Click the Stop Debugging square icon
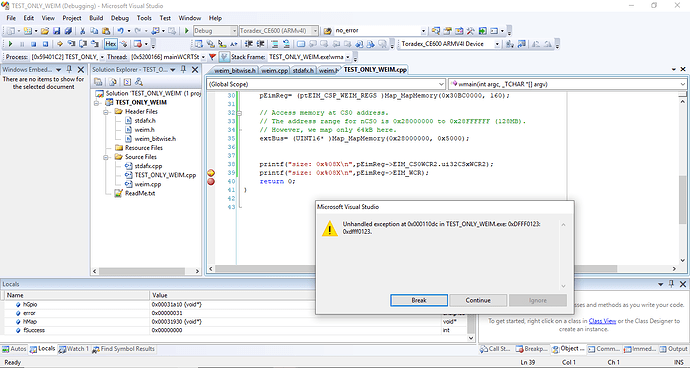 pos(33,44)
